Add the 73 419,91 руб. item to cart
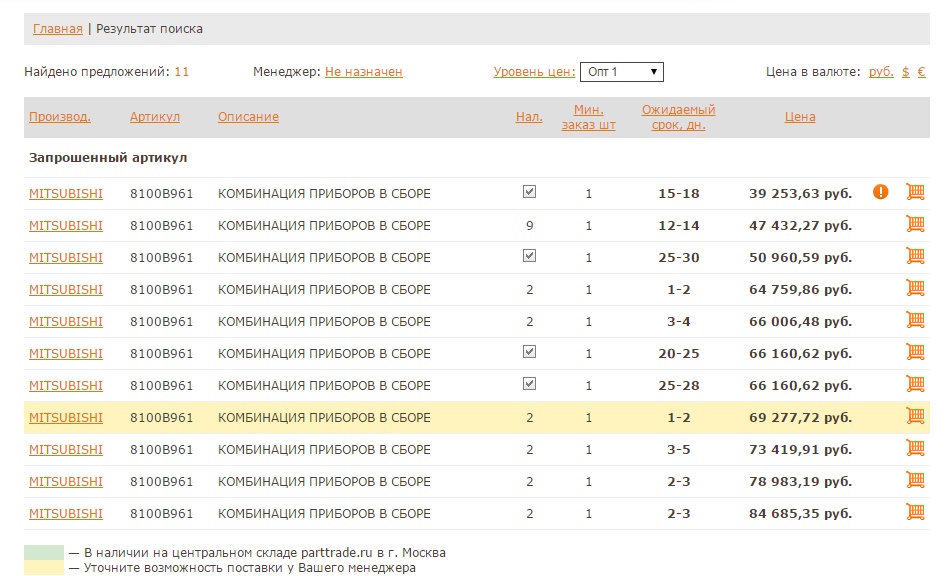Image resolution: width=949 pixels, height=576 pixels. (x=914, y=449)
